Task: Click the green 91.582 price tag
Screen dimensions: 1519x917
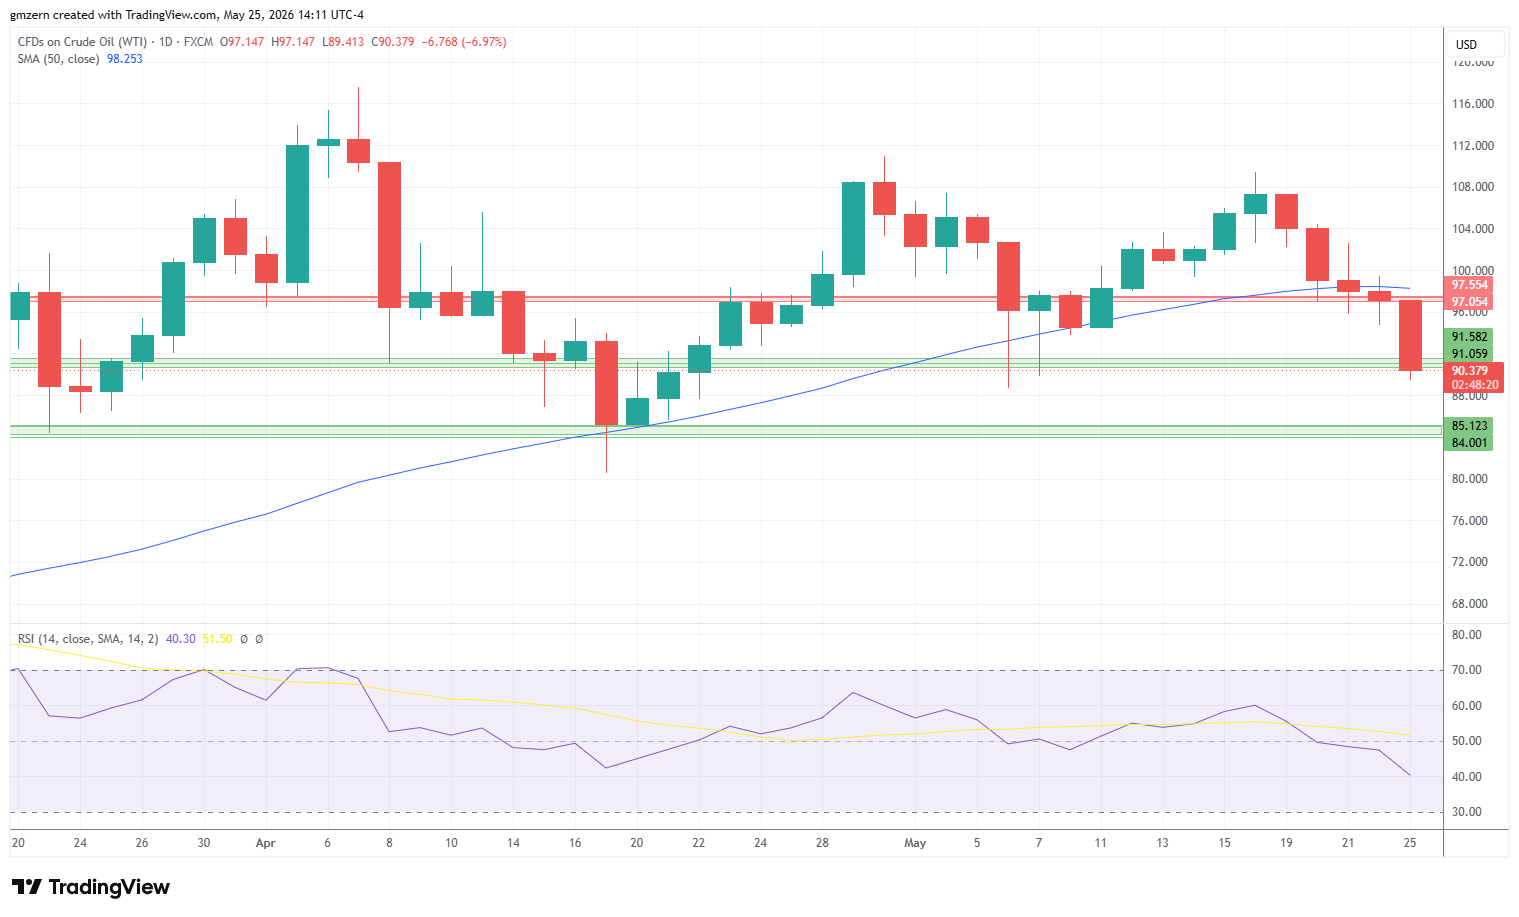Action: tap(1470, 337)
